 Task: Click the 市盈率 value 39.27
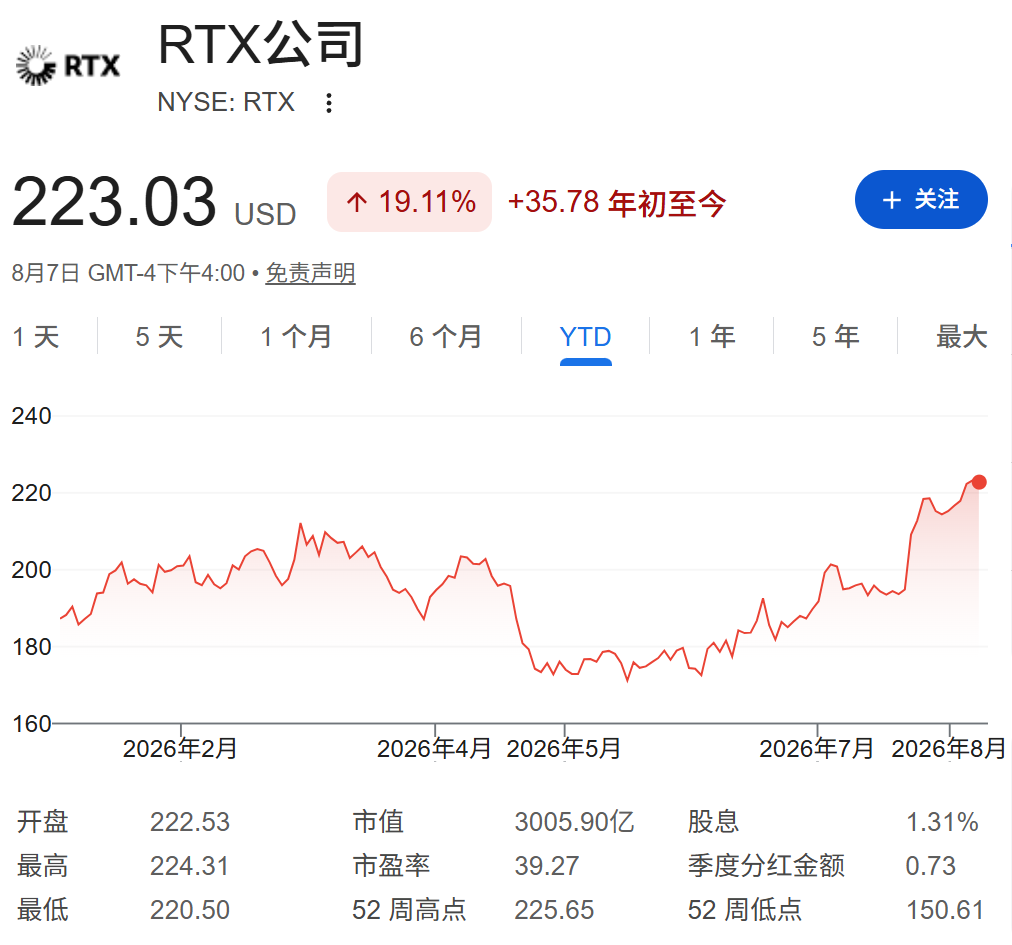click(547, 866)
